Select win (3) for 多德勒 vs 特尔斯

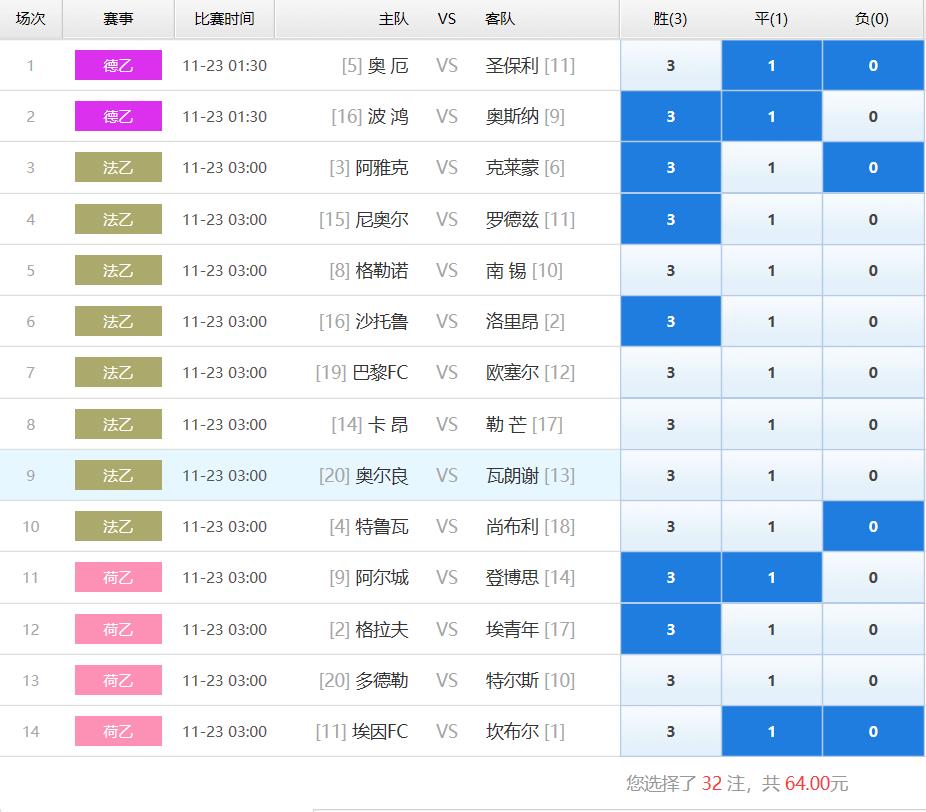[x=671, y=680]
